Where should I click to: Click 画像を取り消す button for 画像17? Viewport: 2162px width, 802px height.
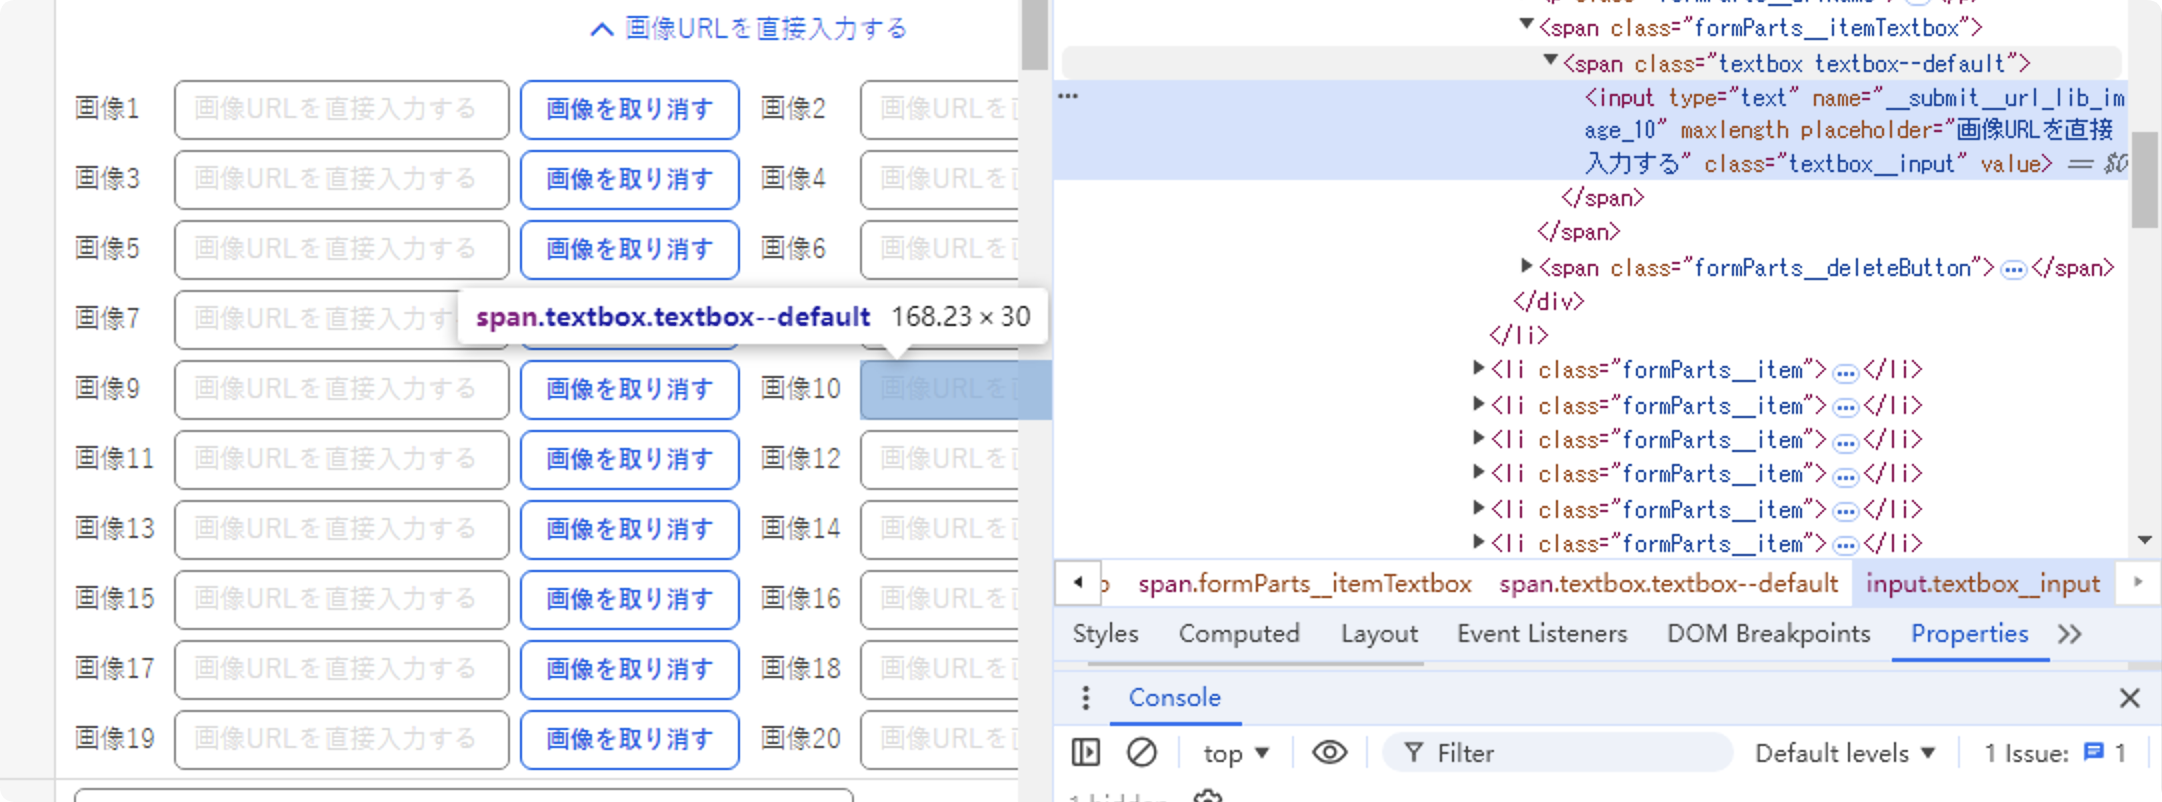630,669
